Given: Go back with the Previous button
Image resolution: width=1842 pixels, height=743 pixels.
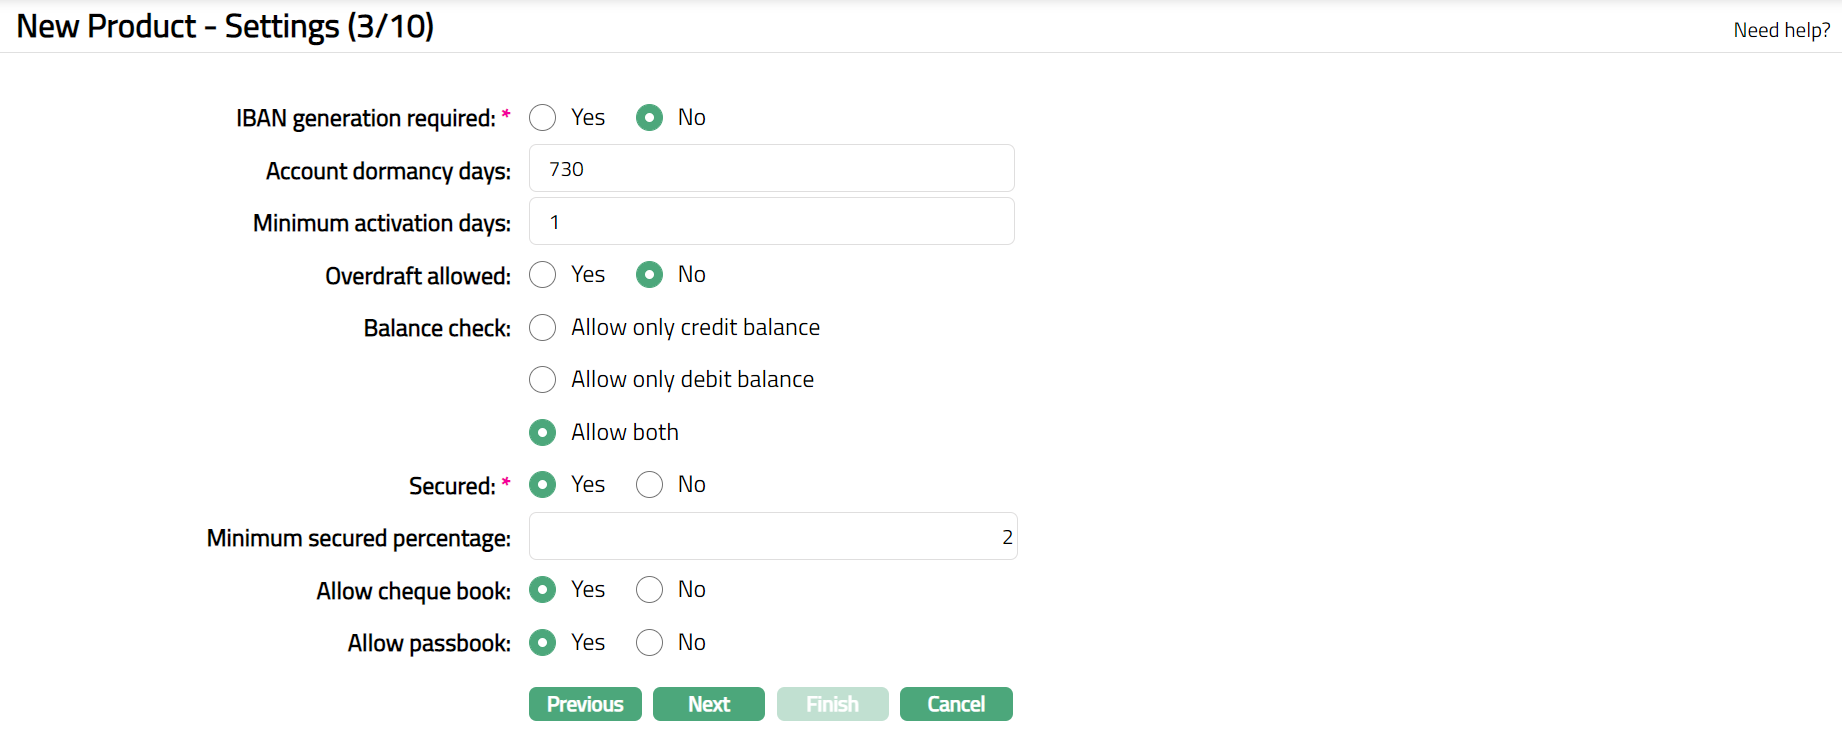Looking at the screenshot, I should (x=585, y=704).
